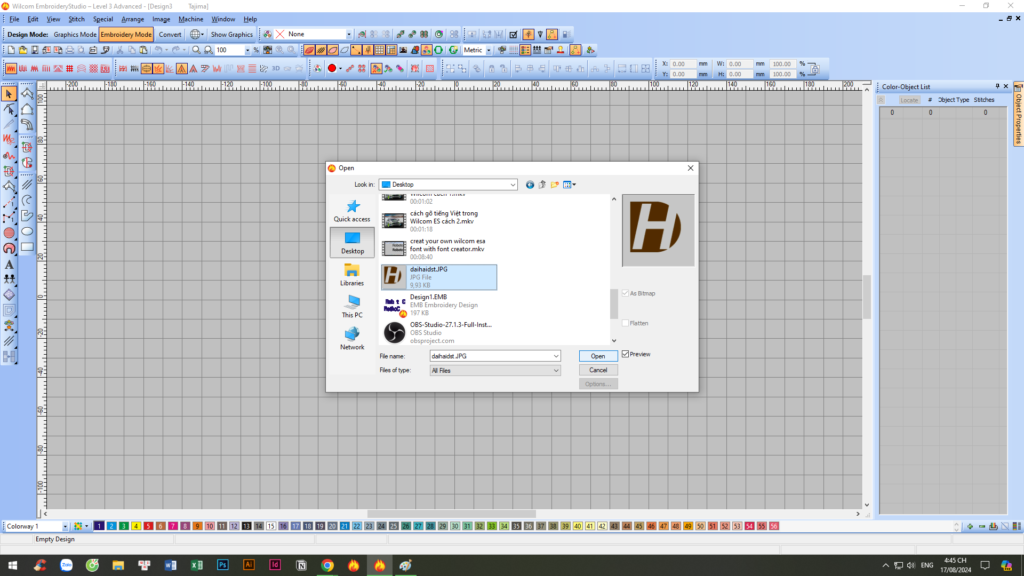
Task: Click the Windows Start button
Action: tap(12, 565)
